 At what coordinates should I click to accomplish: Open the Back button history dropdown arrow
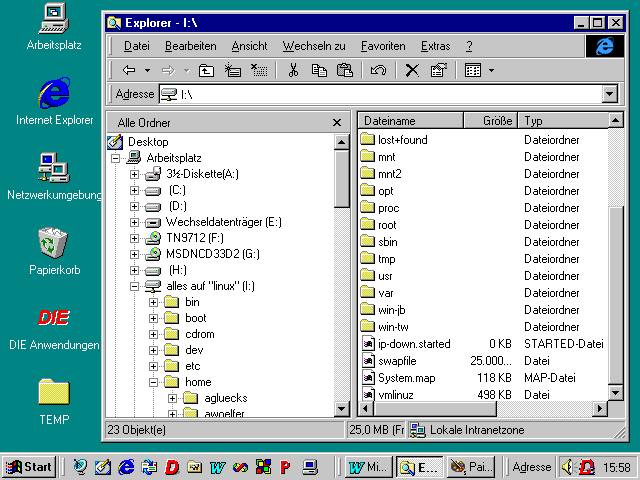pyautogui.click(x=147, y=71)
